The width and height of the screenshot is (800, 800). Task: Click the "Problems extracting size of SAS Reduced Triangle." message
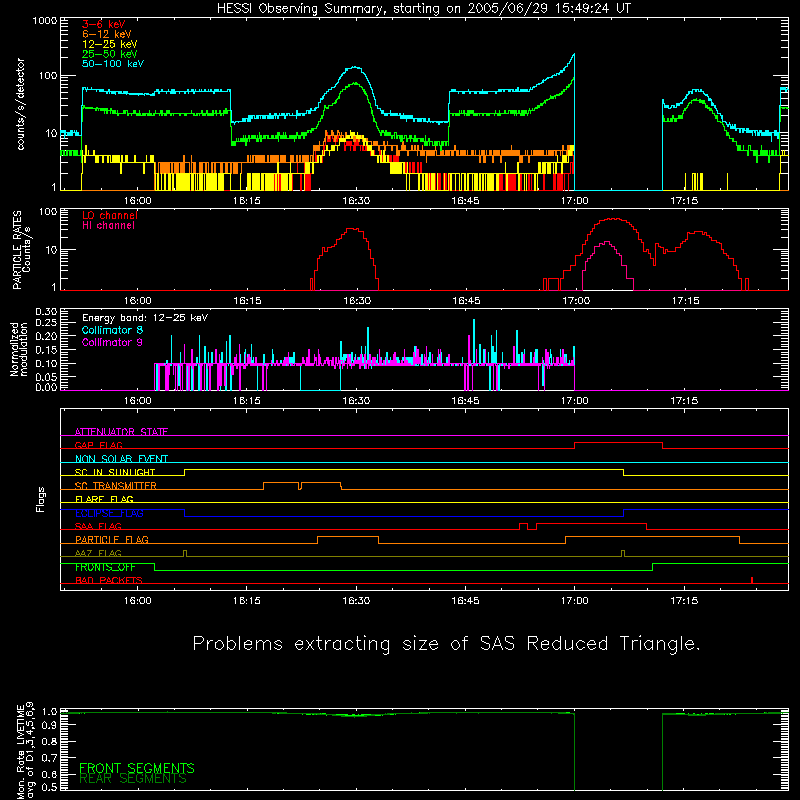coord(446,643)
